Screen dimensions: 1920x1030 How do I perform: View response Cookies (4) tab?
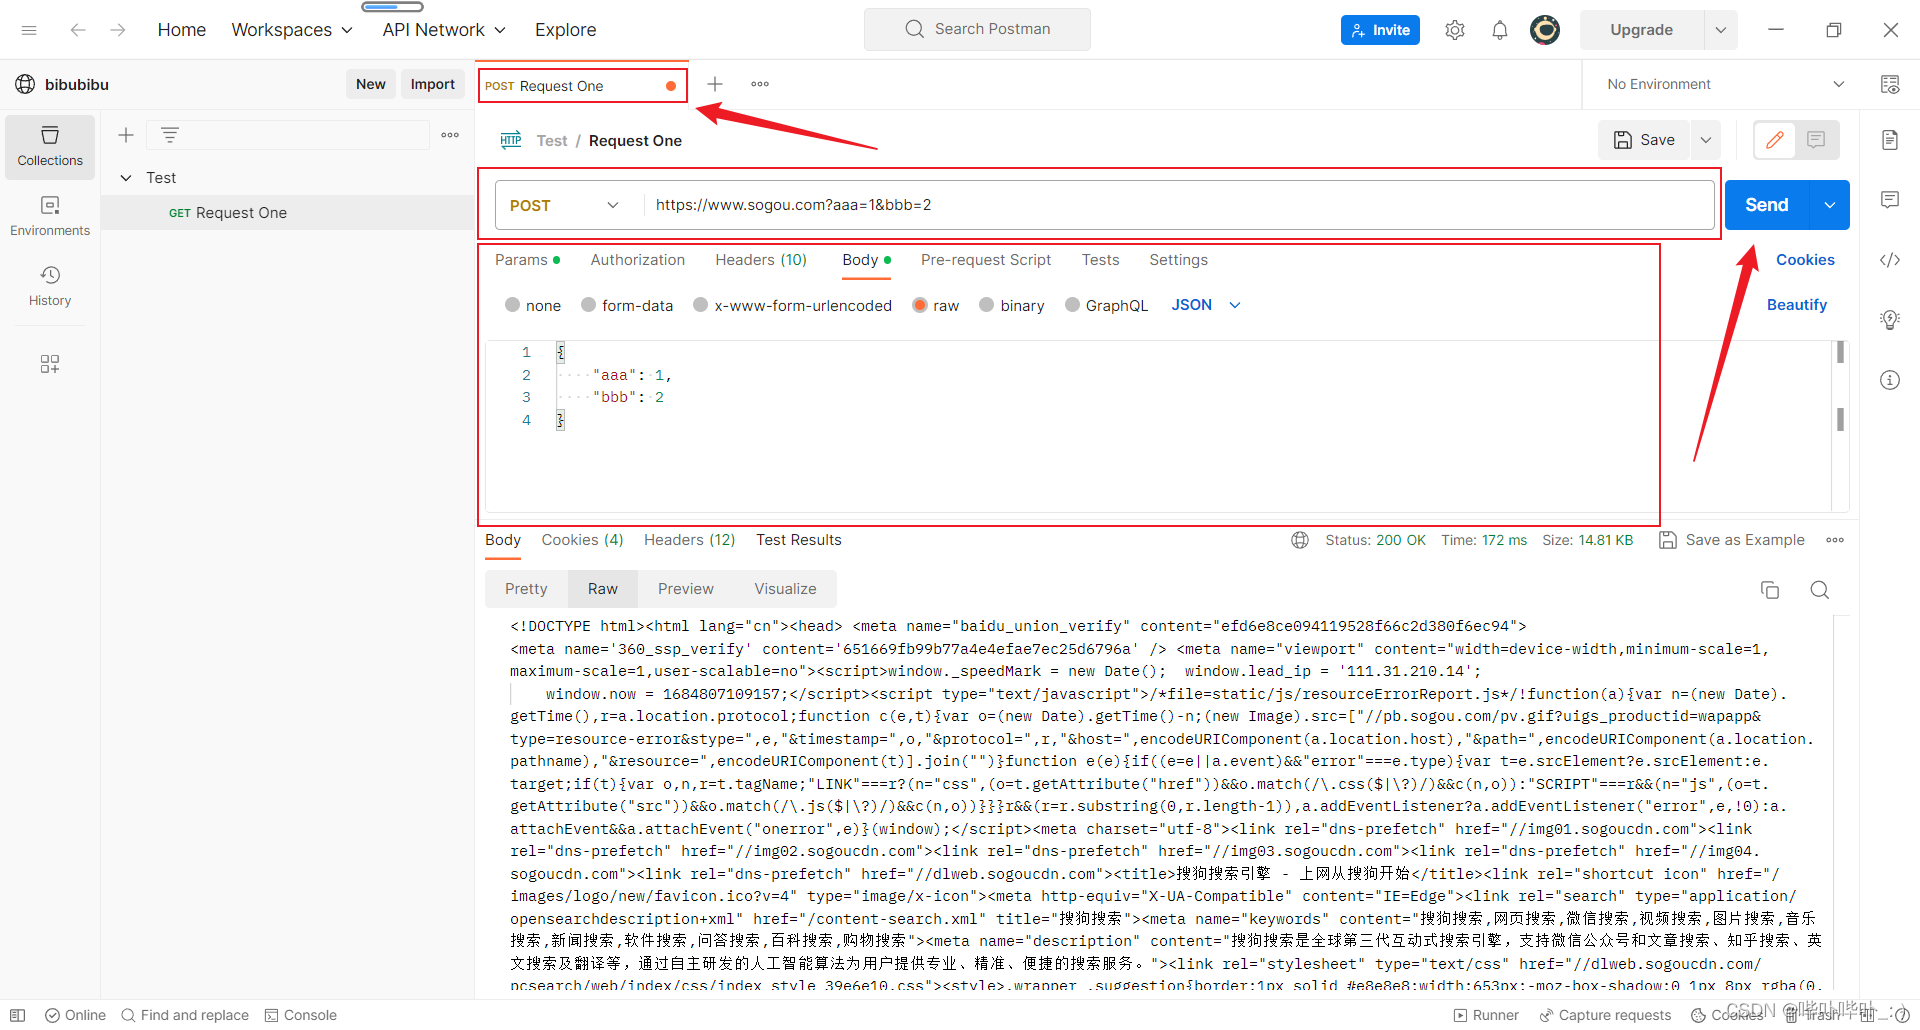[x=582, y=540]
